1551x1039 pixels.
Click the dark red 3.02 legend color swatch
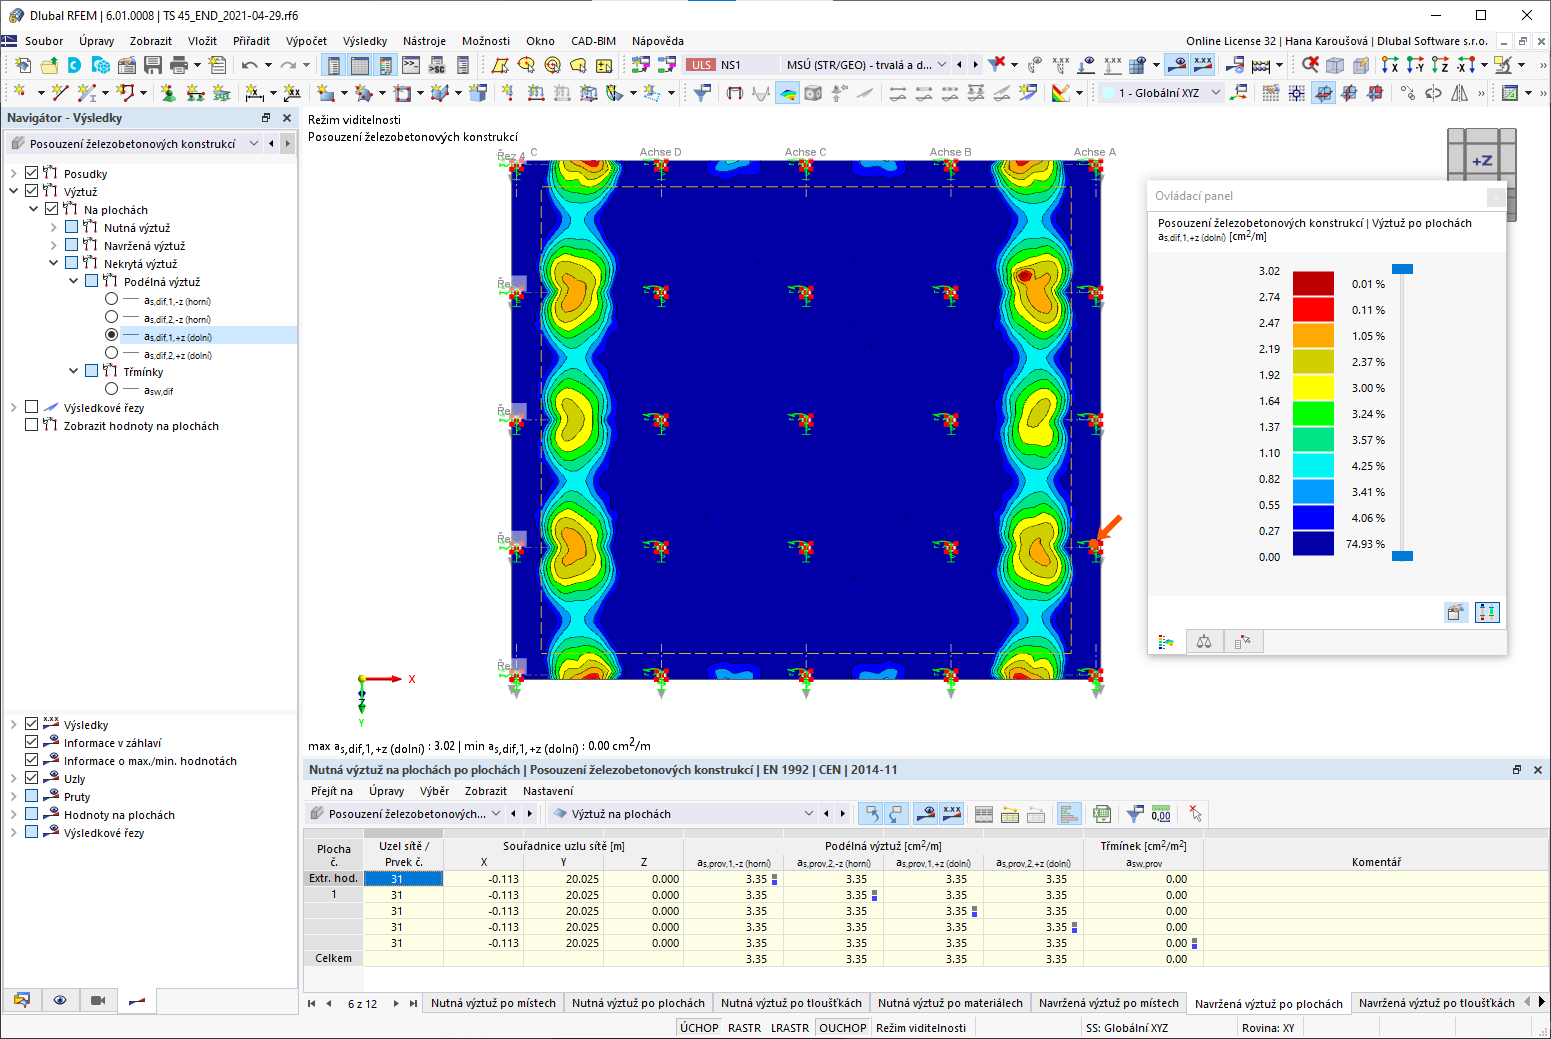tap(1313, 283)
